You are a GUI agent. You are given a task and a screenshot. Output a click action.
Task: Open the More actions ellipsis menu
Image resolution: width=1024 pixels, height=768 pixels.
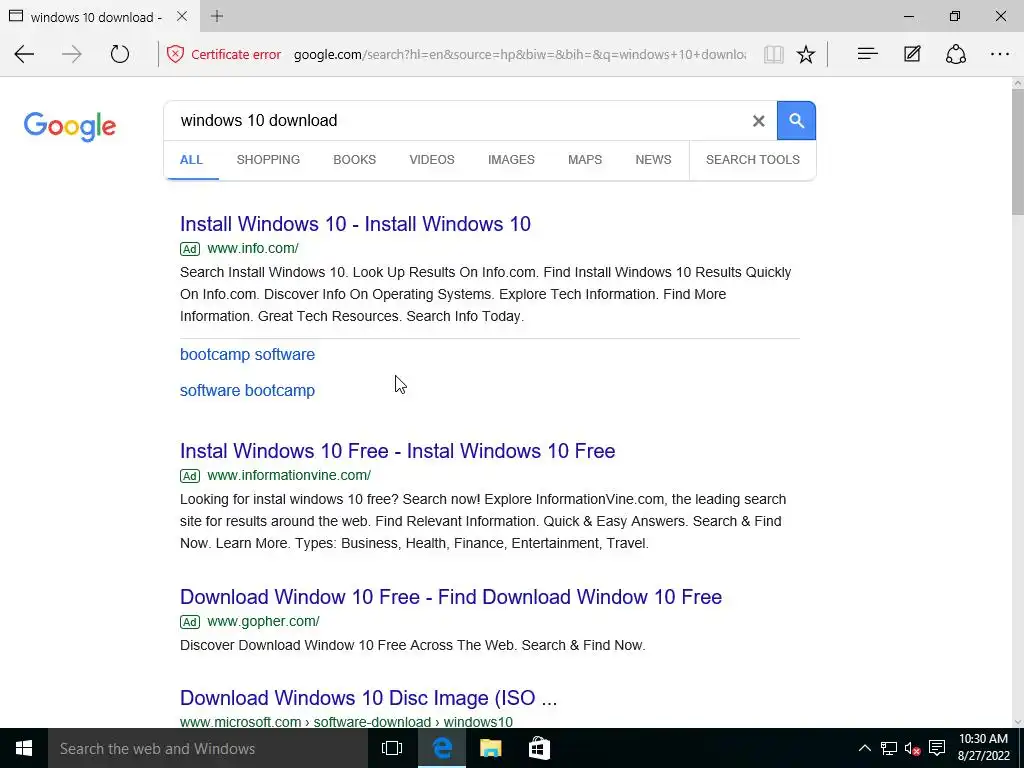click(1000, 54)
